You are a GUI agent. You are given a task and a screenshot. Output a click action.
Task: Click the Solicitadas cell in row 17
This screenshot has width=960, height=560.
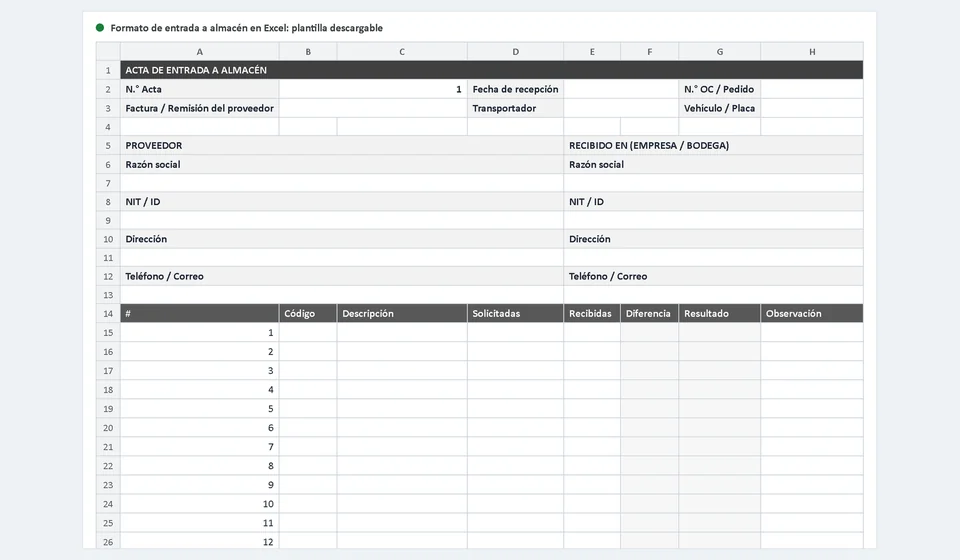[516, 371]
